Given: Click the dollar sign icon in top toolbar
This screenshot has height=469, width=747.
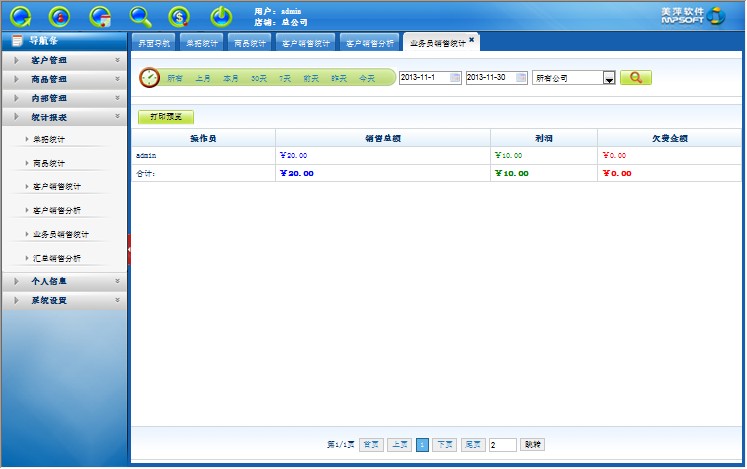Looking at the screenshot, I should 179,16.
